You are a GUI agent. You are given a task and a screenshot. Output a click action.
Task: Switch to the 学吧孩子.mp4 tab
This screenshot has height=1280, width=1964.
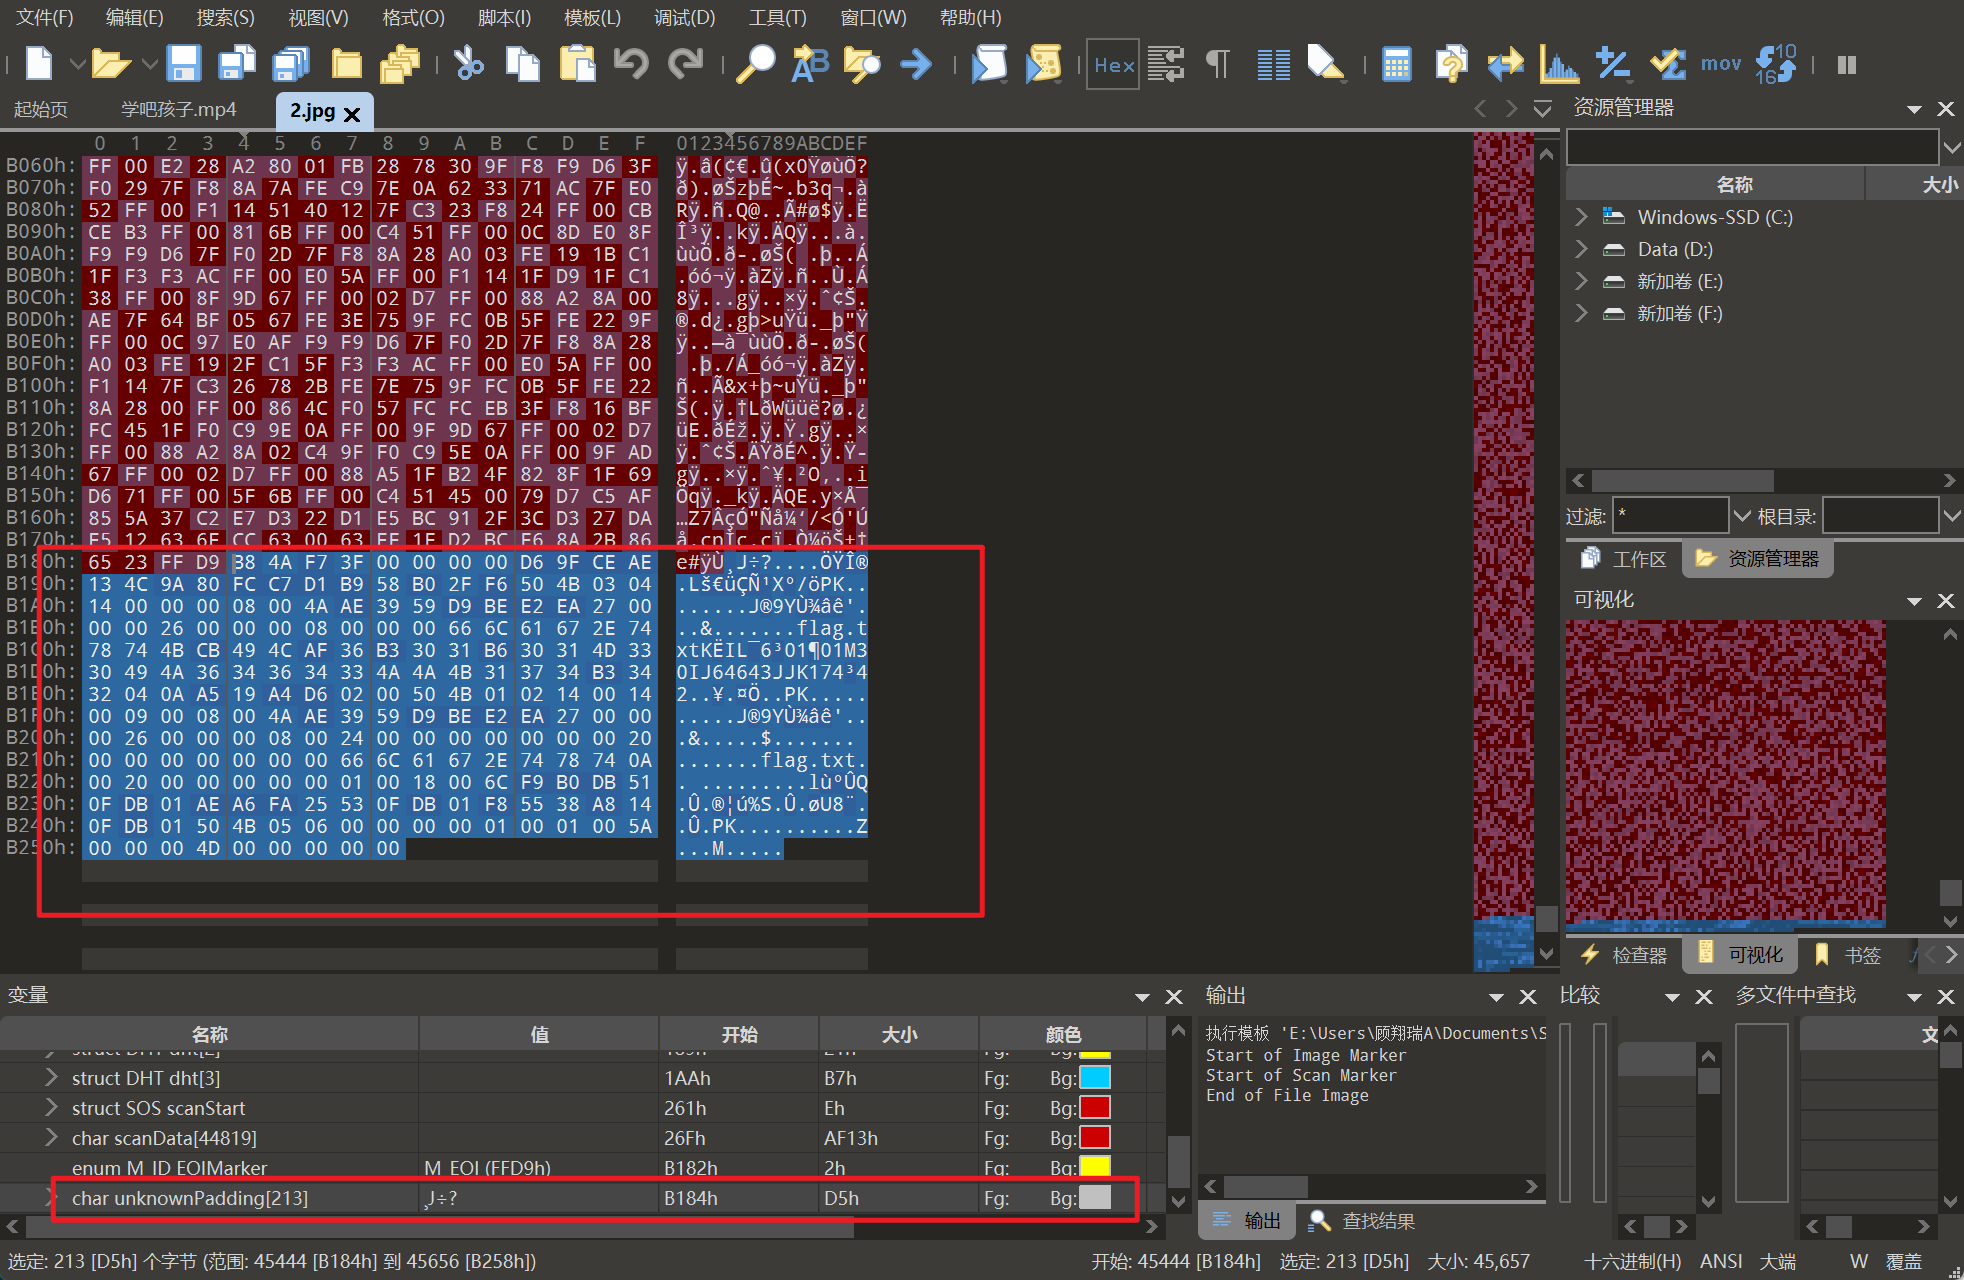178,109
